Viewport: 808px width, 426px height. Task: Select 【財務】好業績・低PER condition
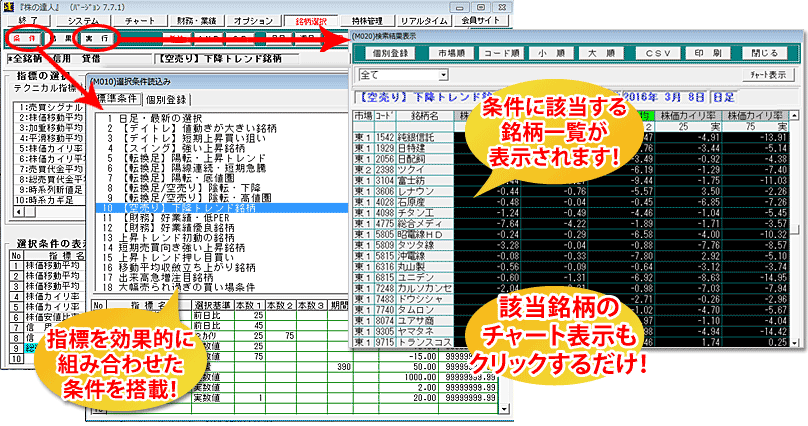[x=222, y=218]
